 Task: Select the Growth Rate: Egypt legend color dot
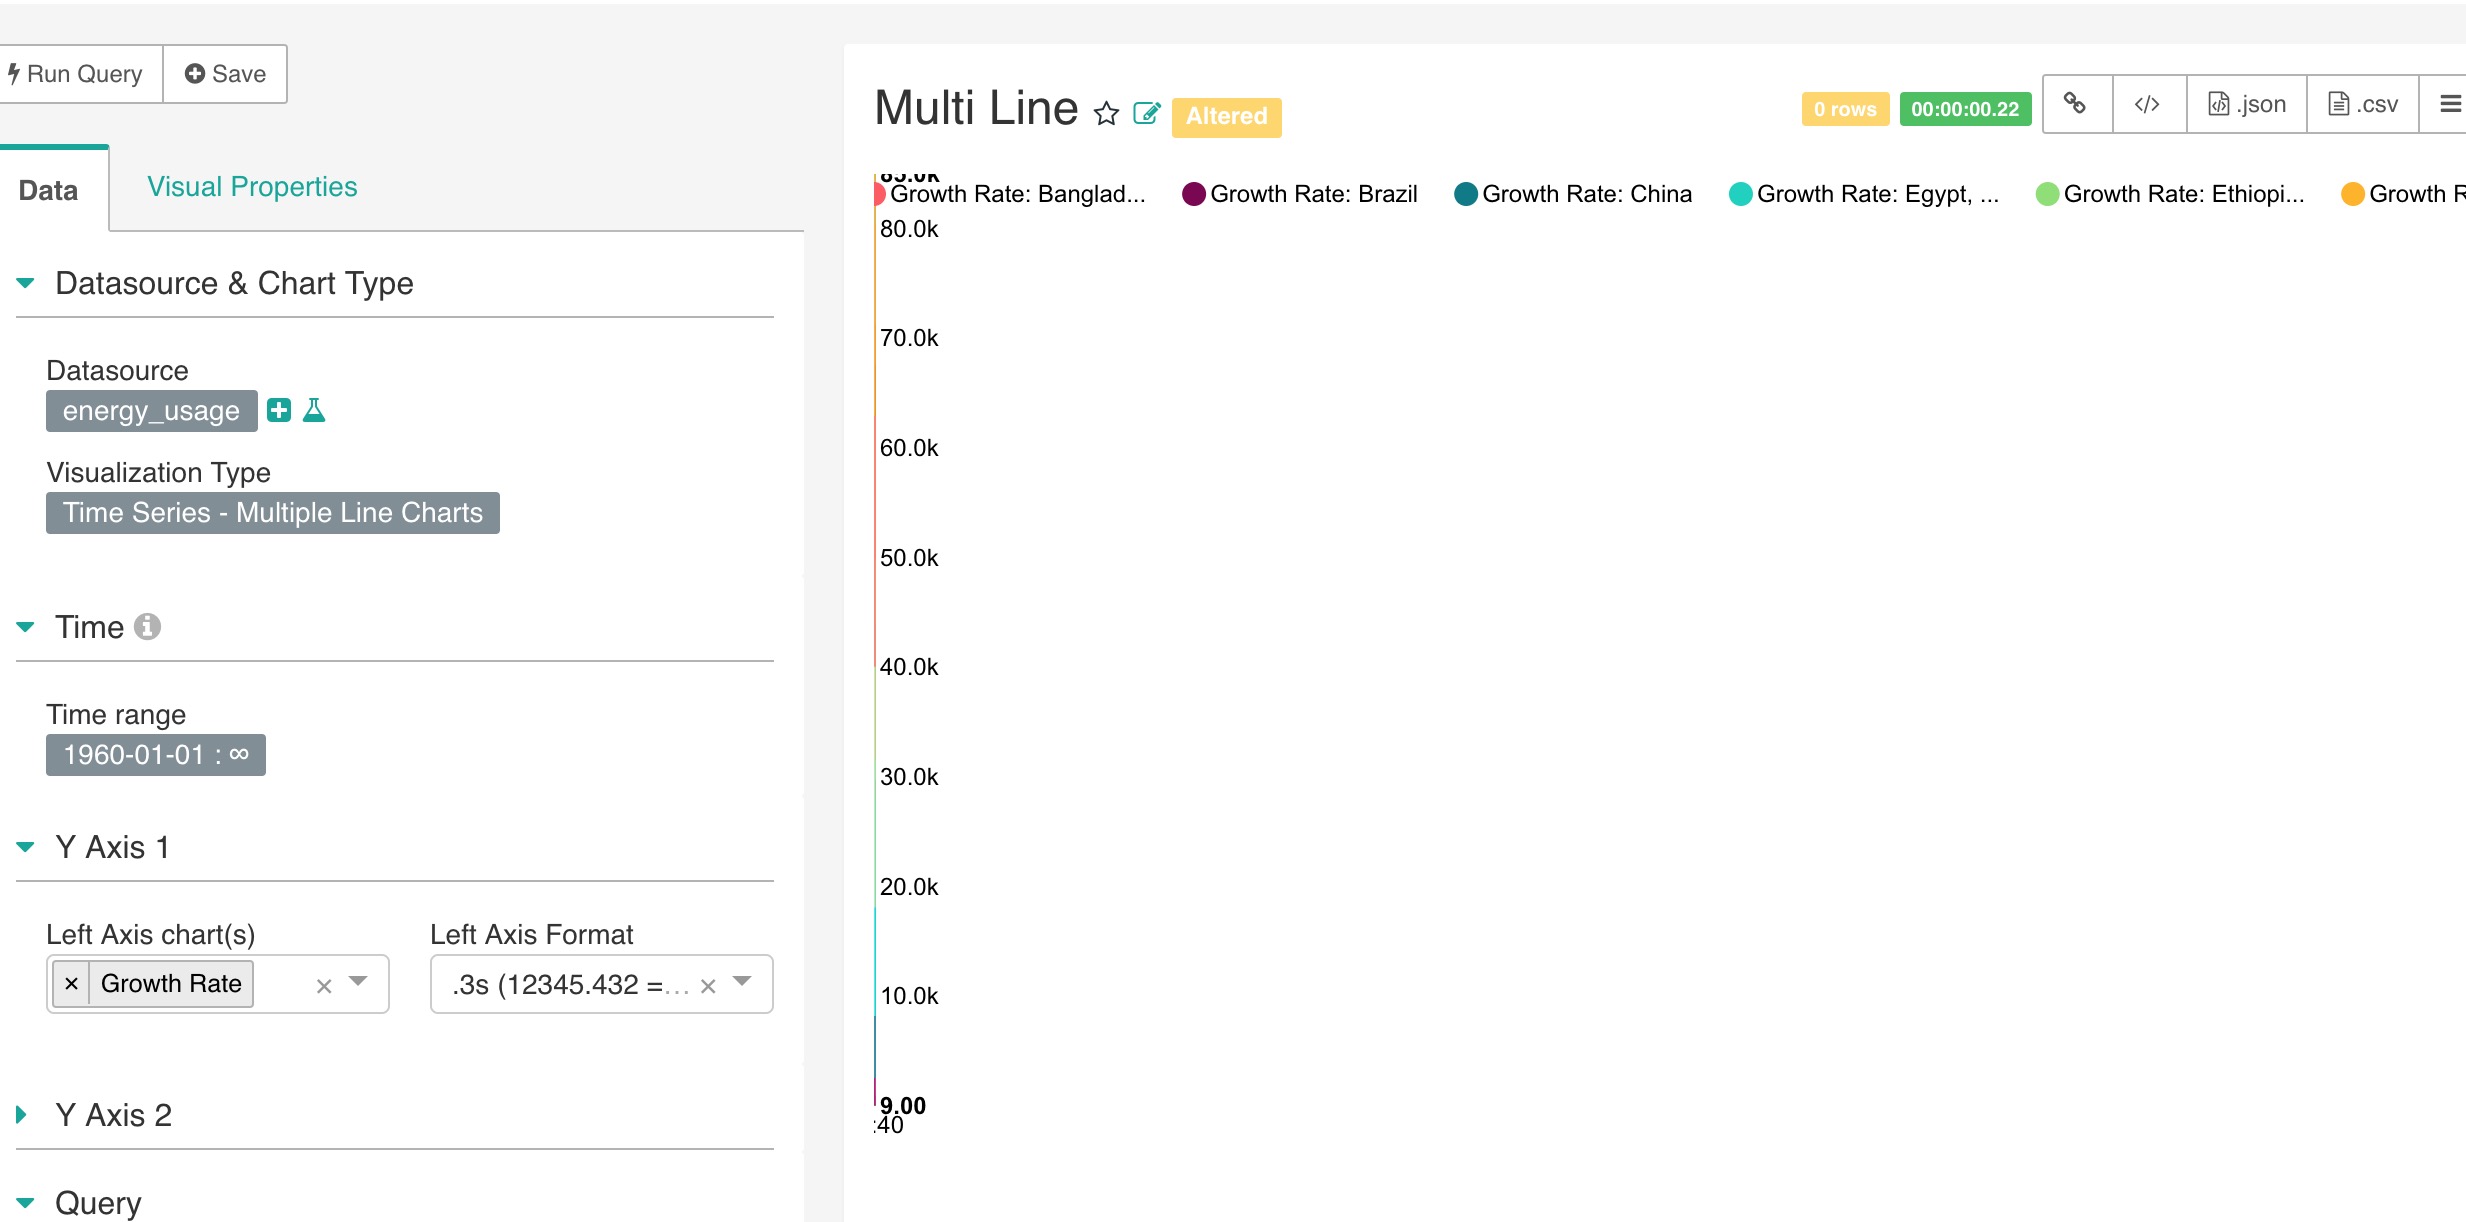(x=1741, y=193)
